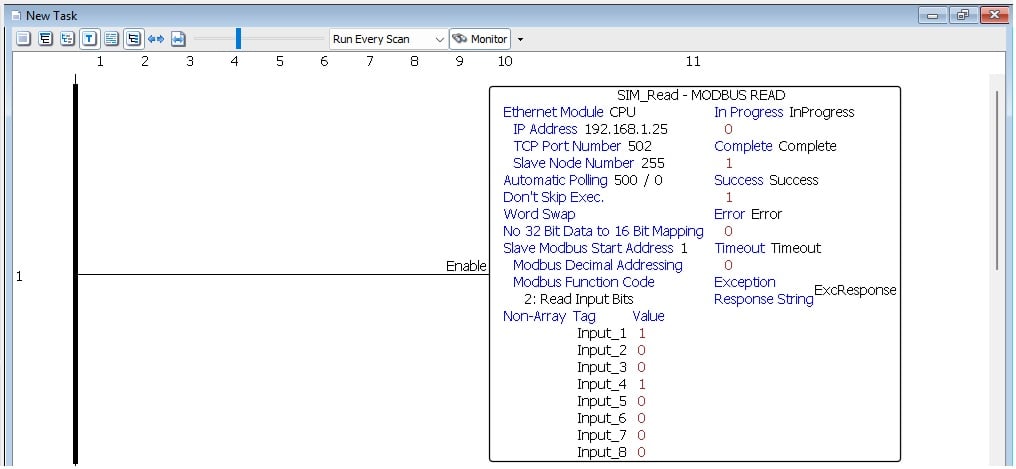Click the Monitor button
Viewport: 1016px width, 469px height.
(480, 39)
